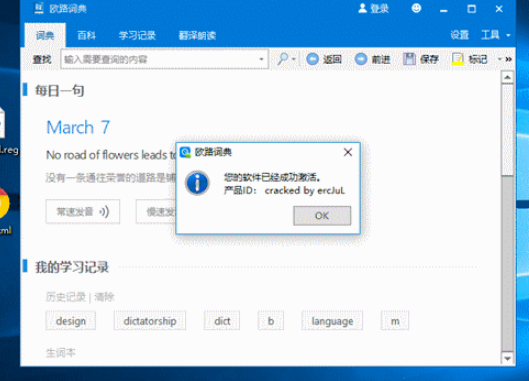The image size is (529, 381).
Task: Click the dialog's 欧路词典 title icon
Action: click(185, 152)
